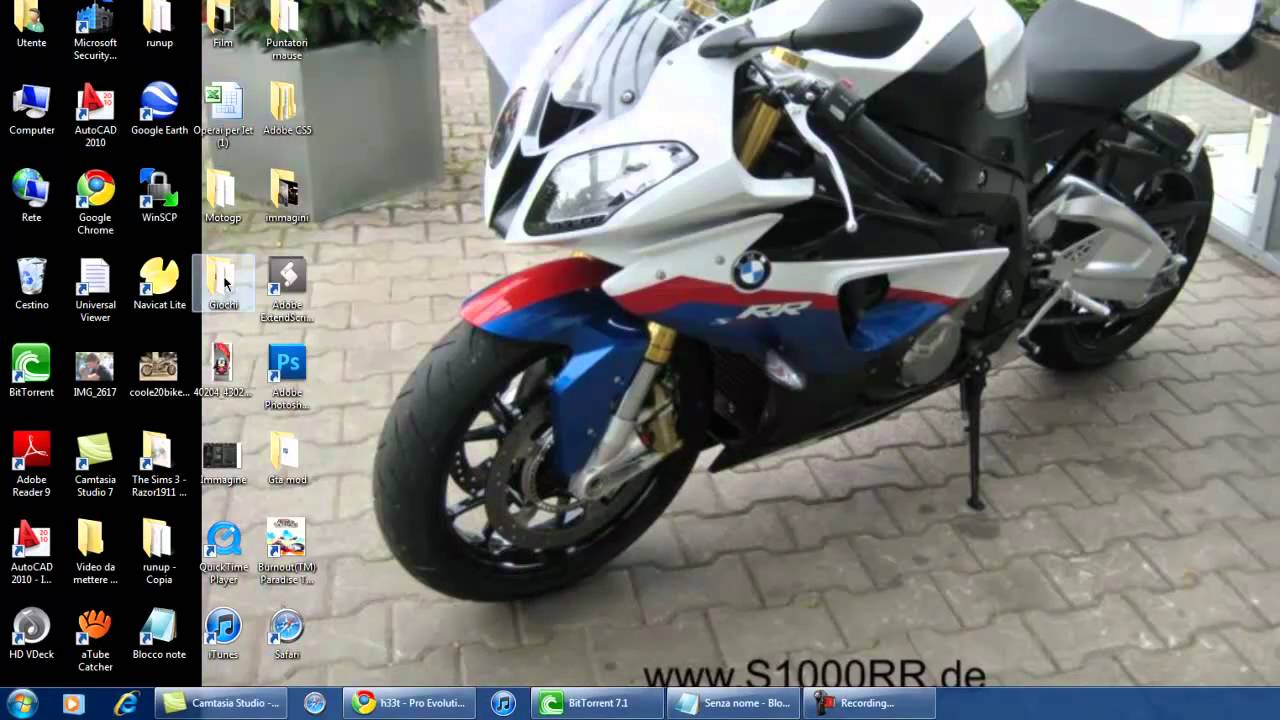Open Camtasia Studio 7 shortcut

tap(95, 452)
